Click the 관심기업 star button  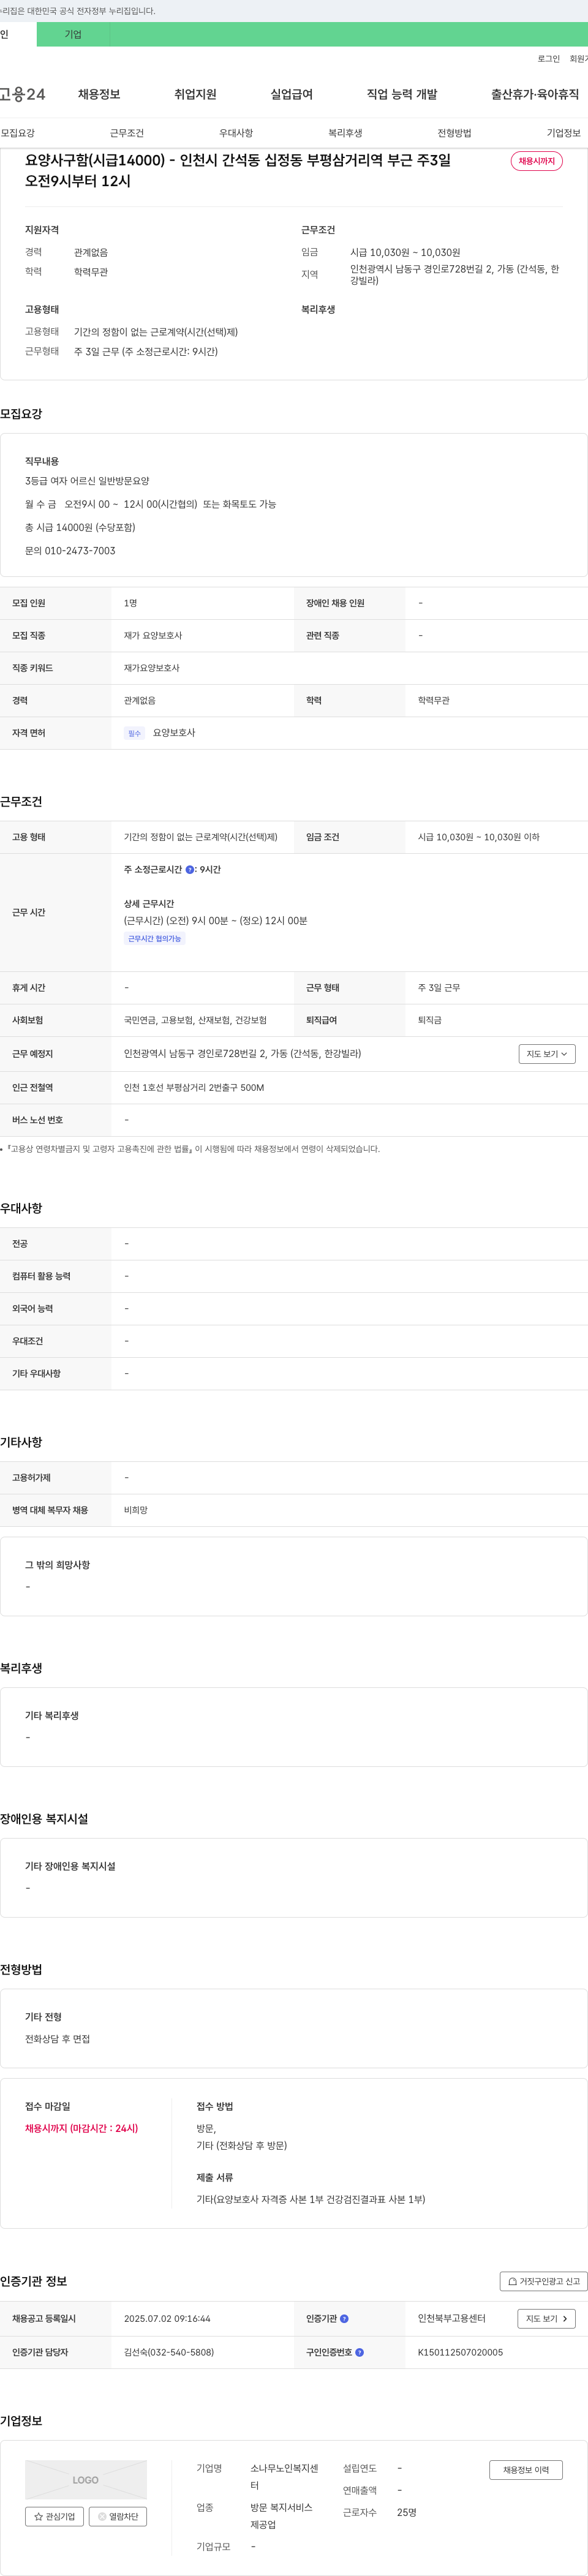(x=54, y=2516)
